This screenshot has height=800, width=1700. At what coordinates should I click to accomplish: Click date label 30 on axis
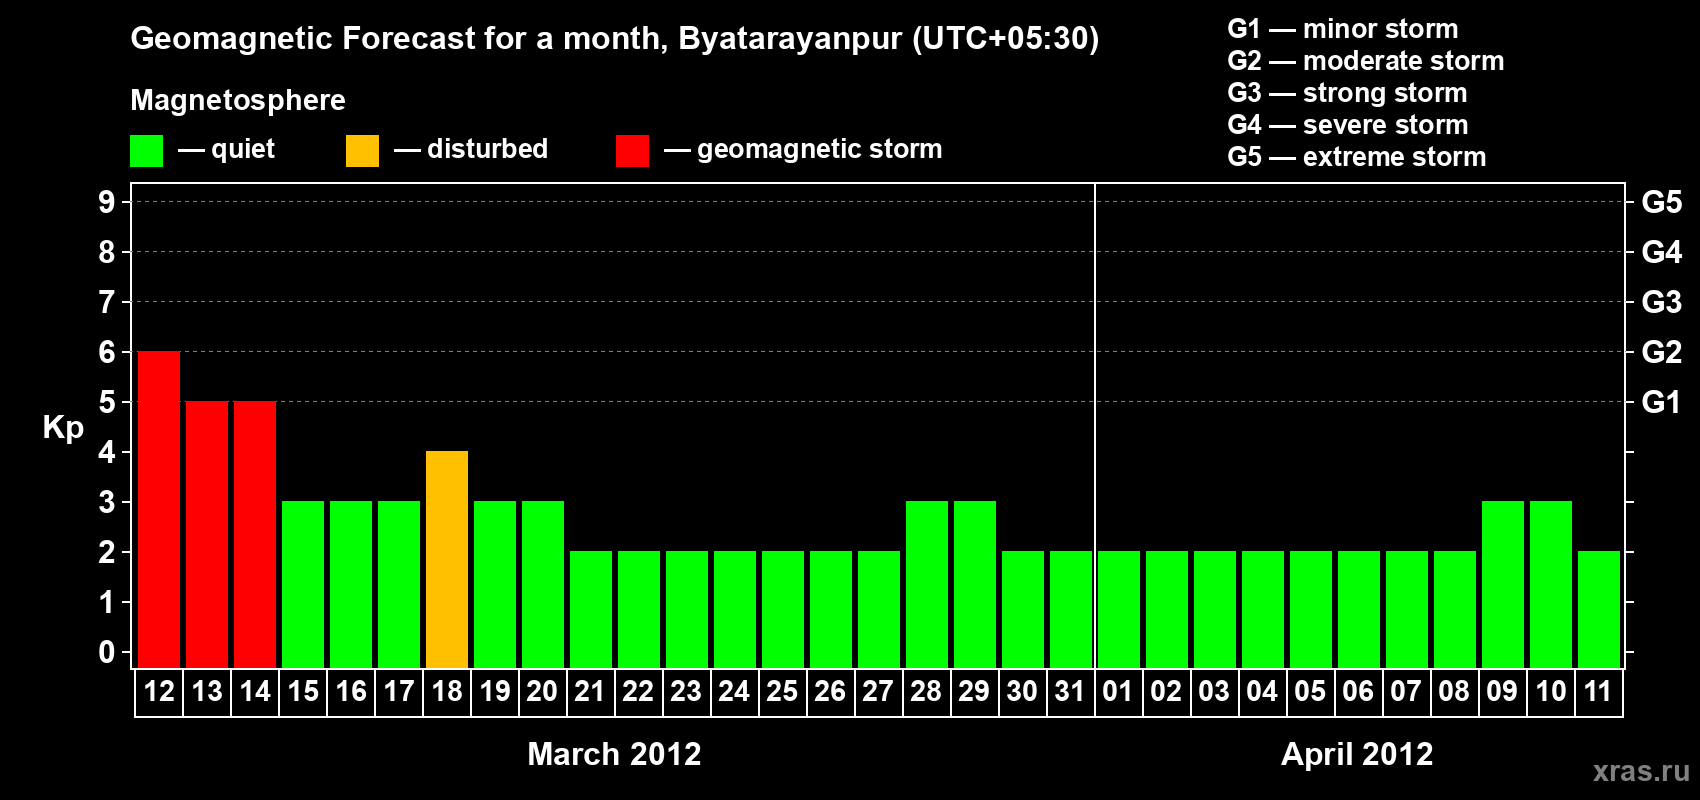coord(1022,691)
